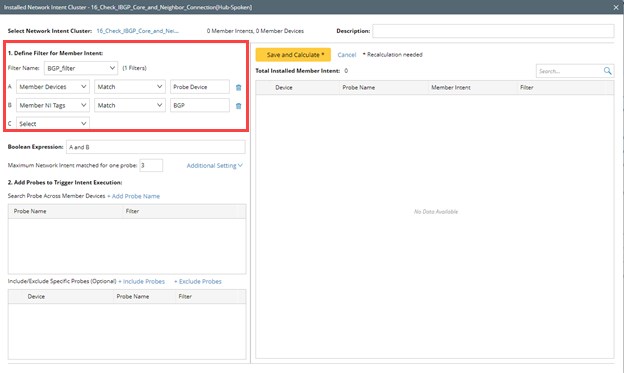Open the 16_Check_IBGP_Core_and_Nei cluster link
The width and height of the screenshot is (624, 373).
point(138,31)
